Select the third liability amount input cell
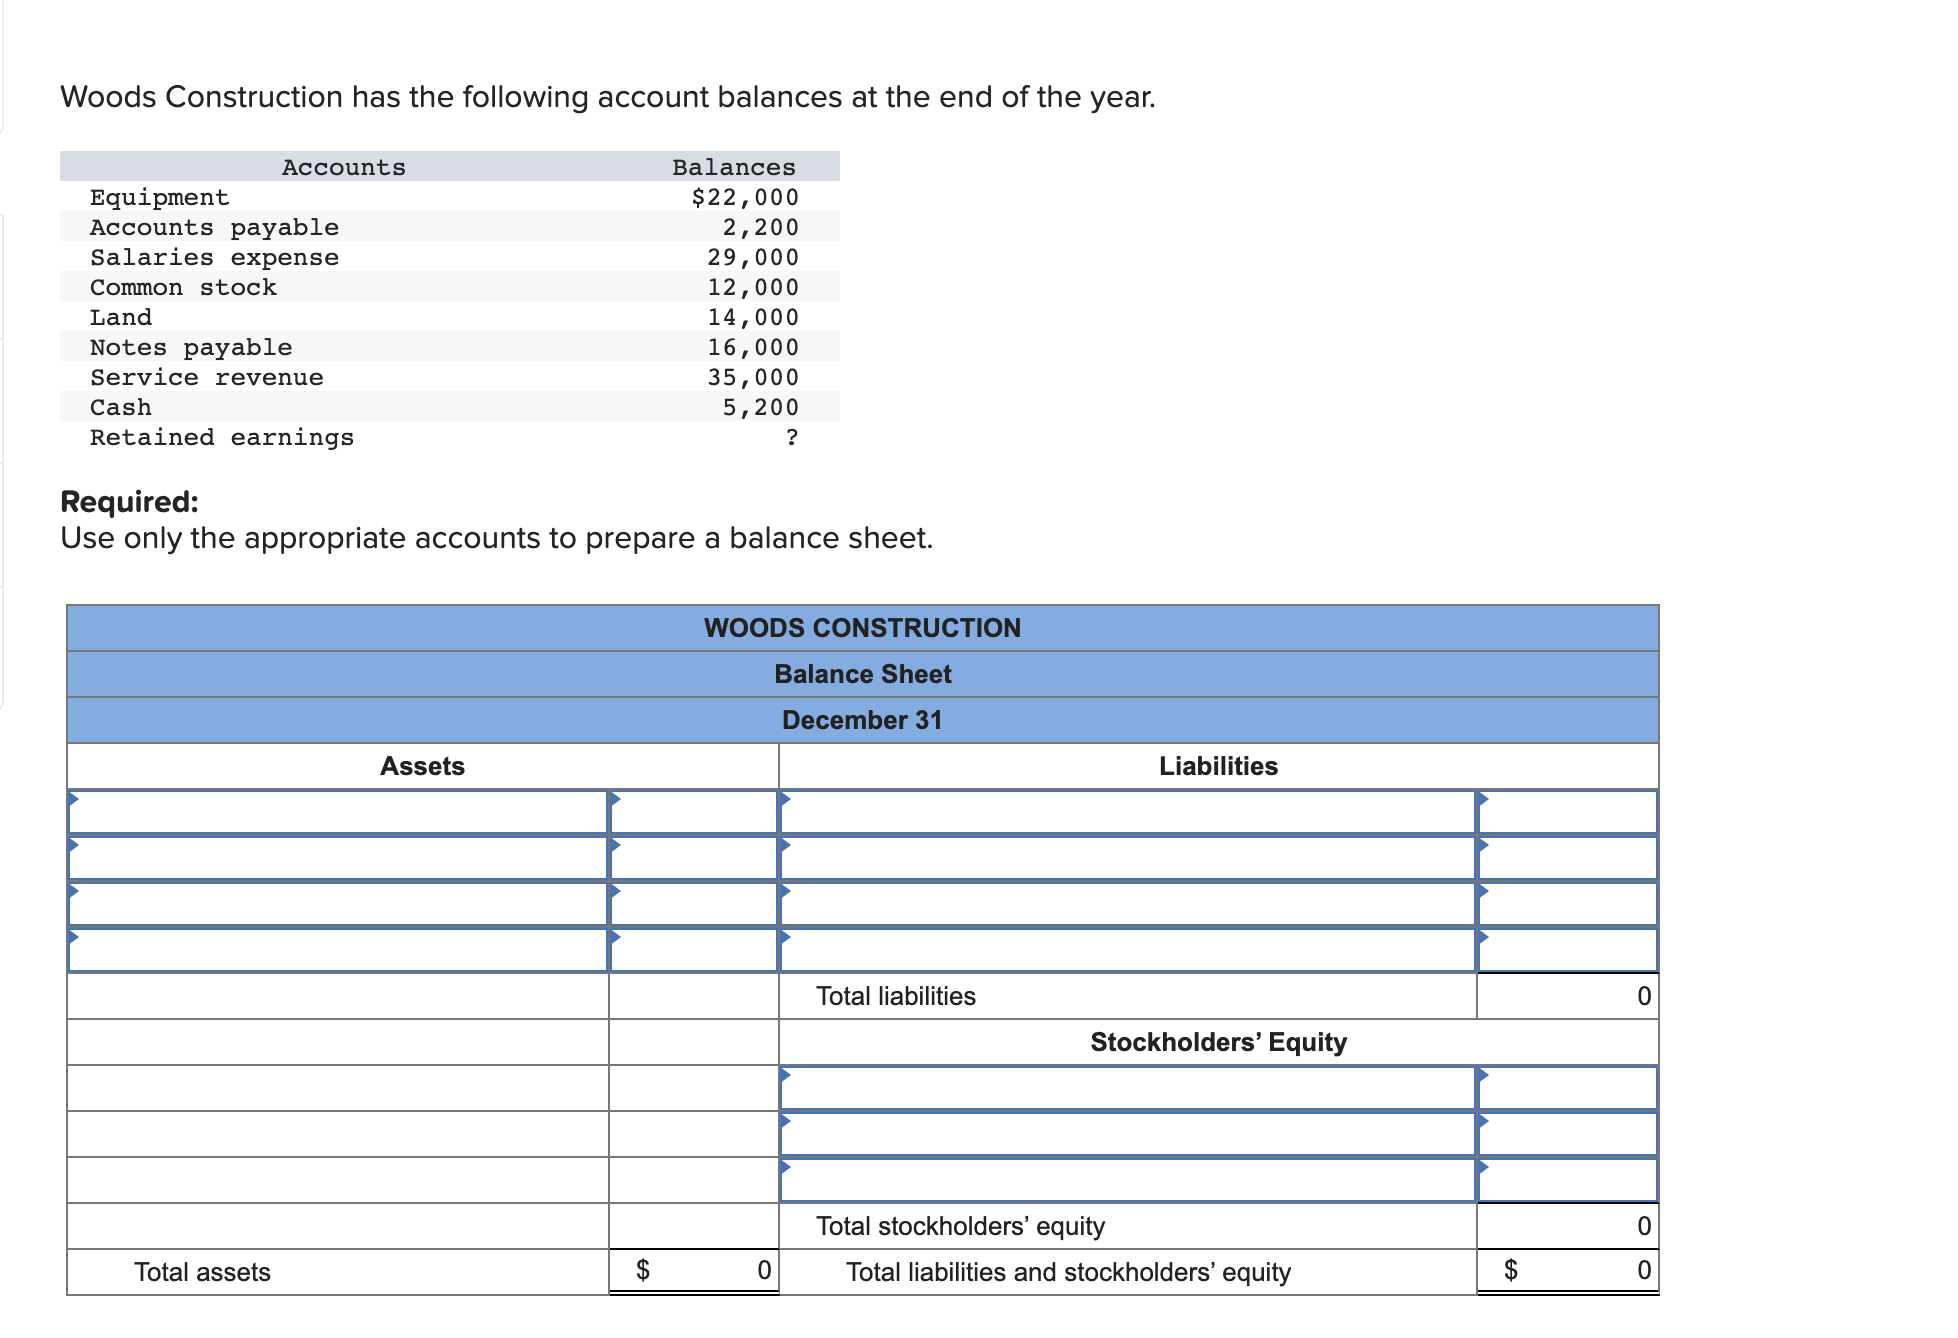The image size is (1958, 1338). tap(1565, 904)
